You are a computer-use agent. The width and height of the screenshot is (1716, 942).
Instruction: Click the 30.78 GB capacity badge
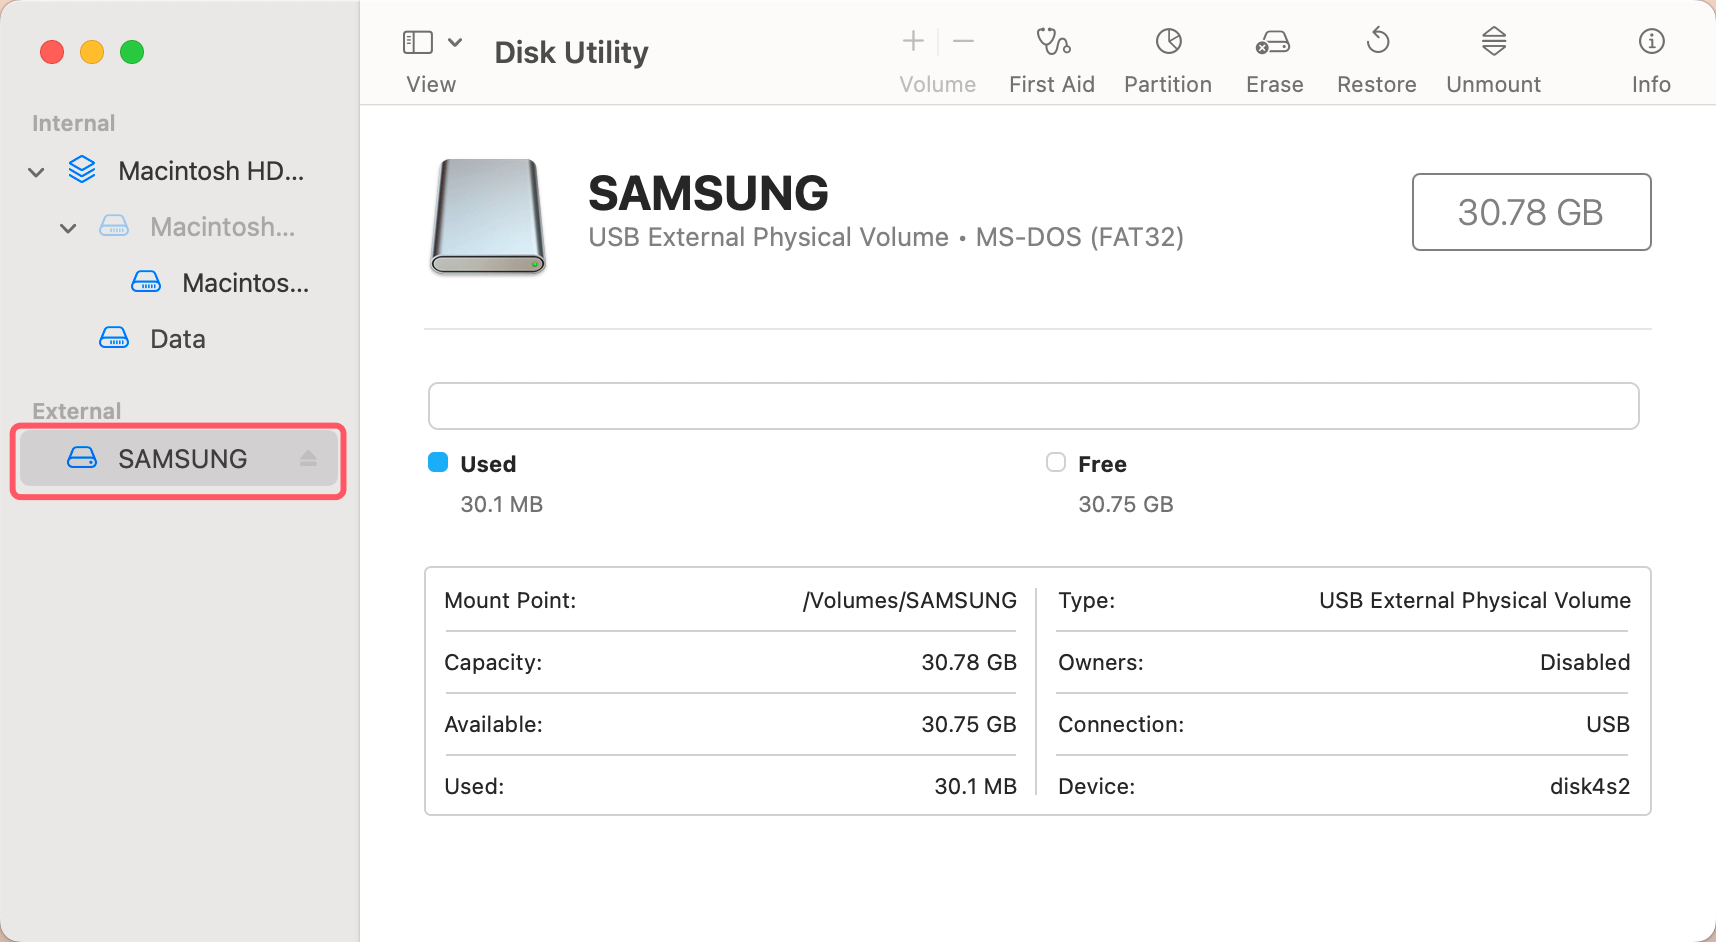coord(1530,212)
